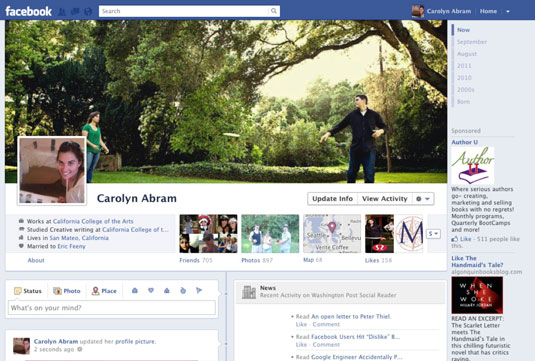Open the friend requests icon in top bar

(62, 12)
